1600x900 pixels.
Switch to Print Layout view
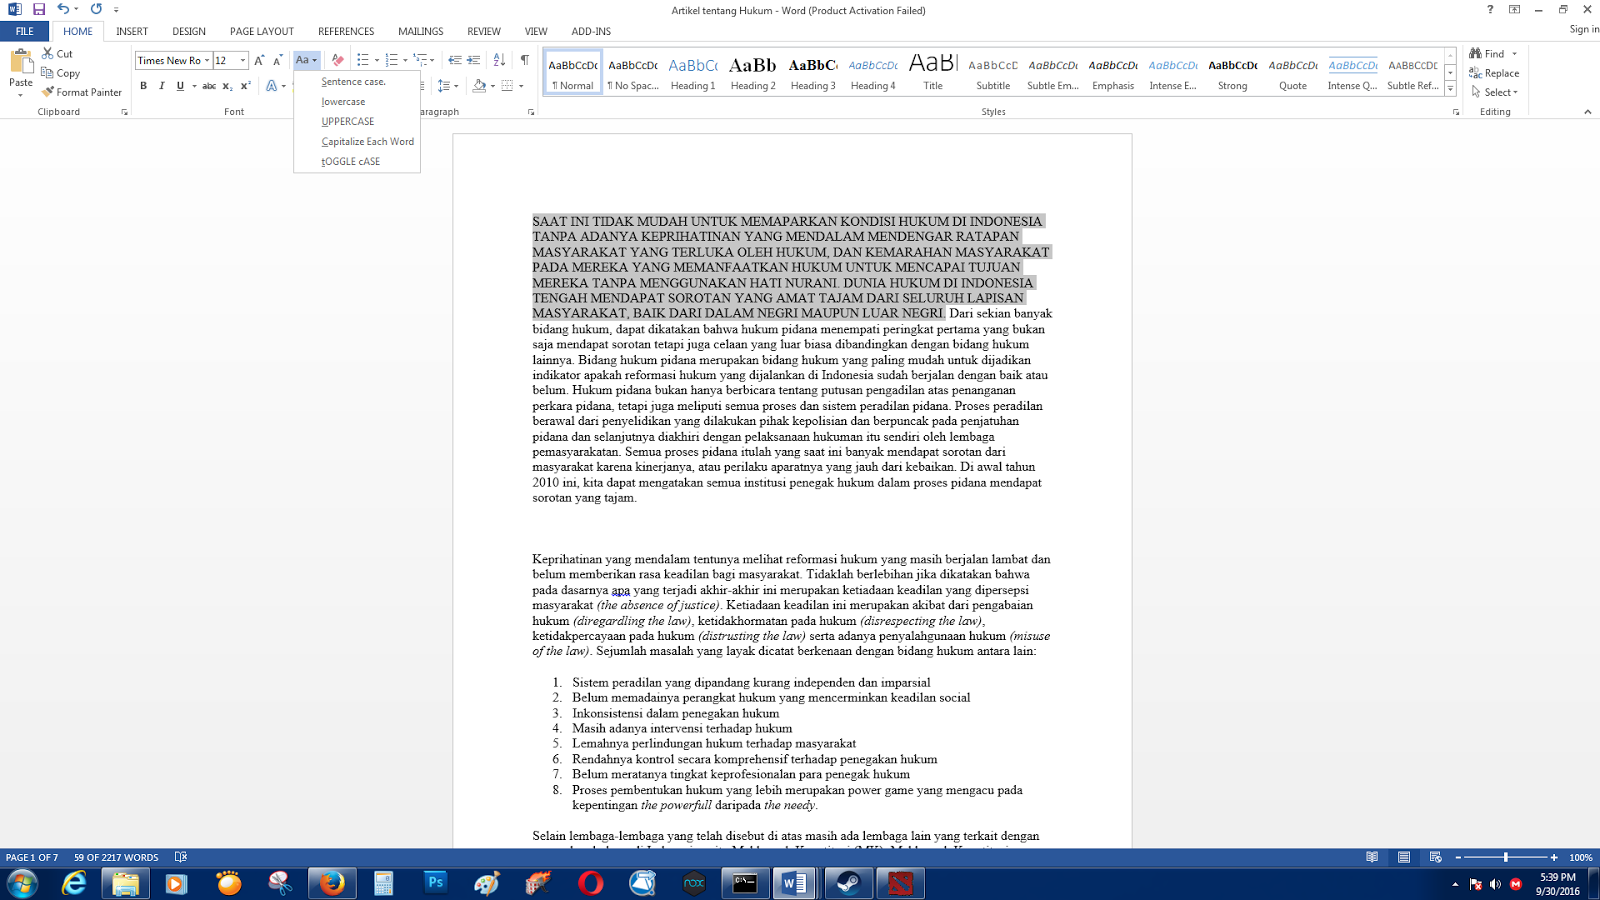tap(1404, 857)
